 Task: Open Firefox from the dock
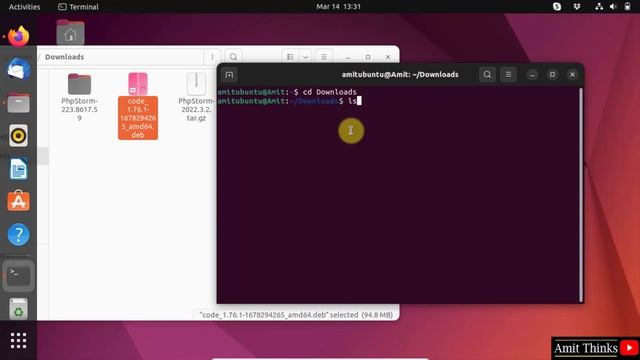(x=18, y=36)
